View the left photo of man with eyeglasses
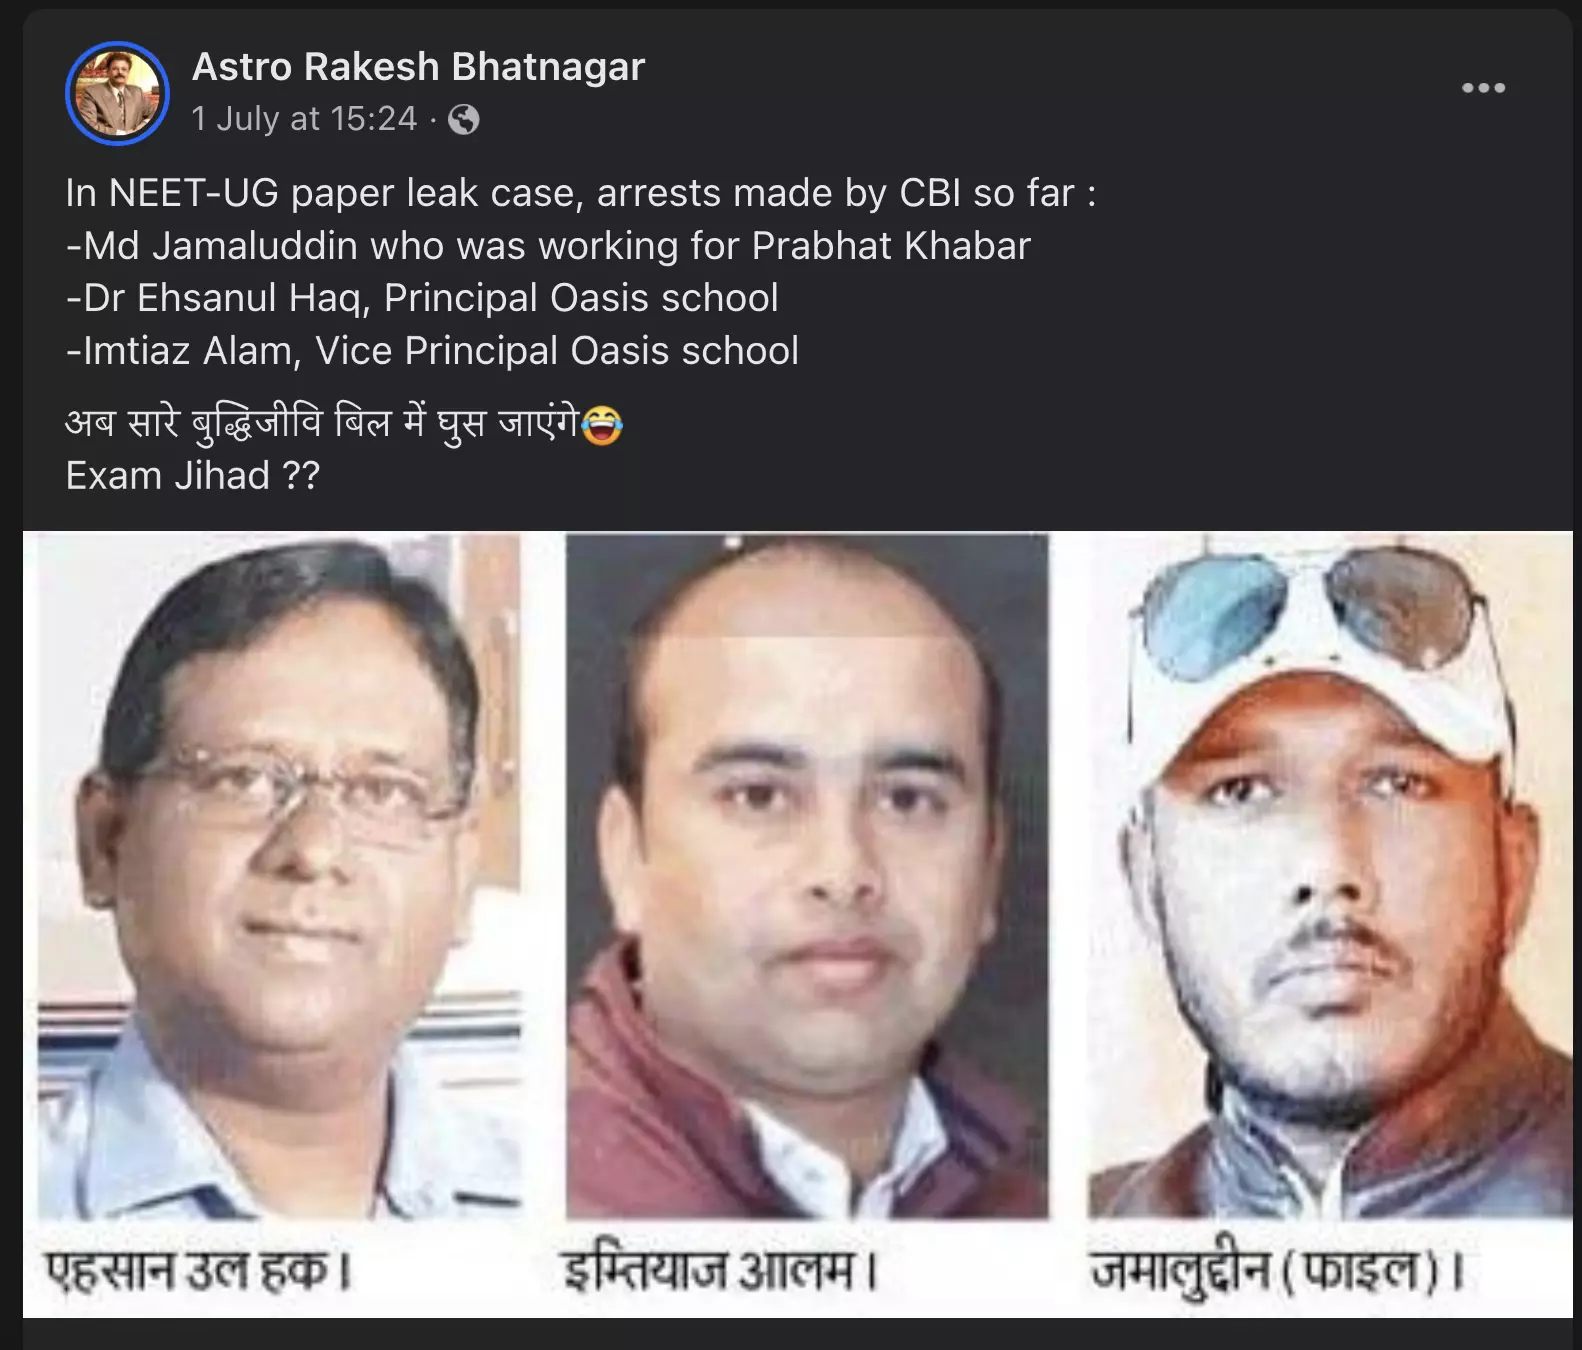This screenshot has width=1582, height=1350. point(280,876)
